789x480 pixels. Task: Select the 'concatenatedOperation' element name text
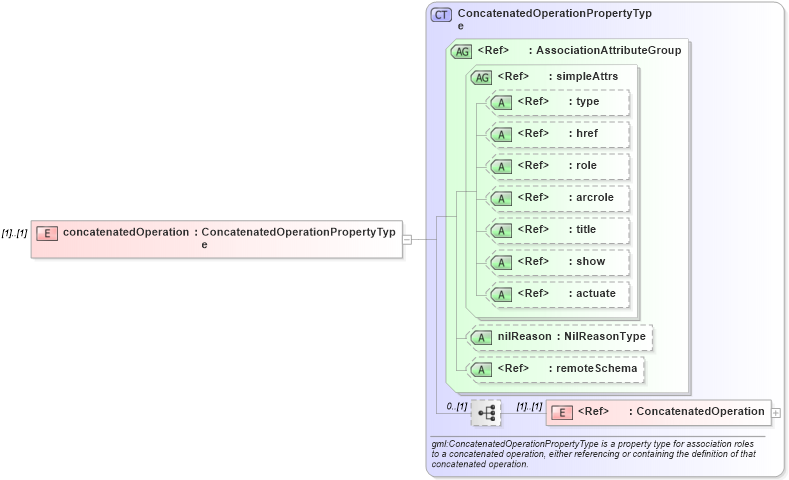[126, 232]
